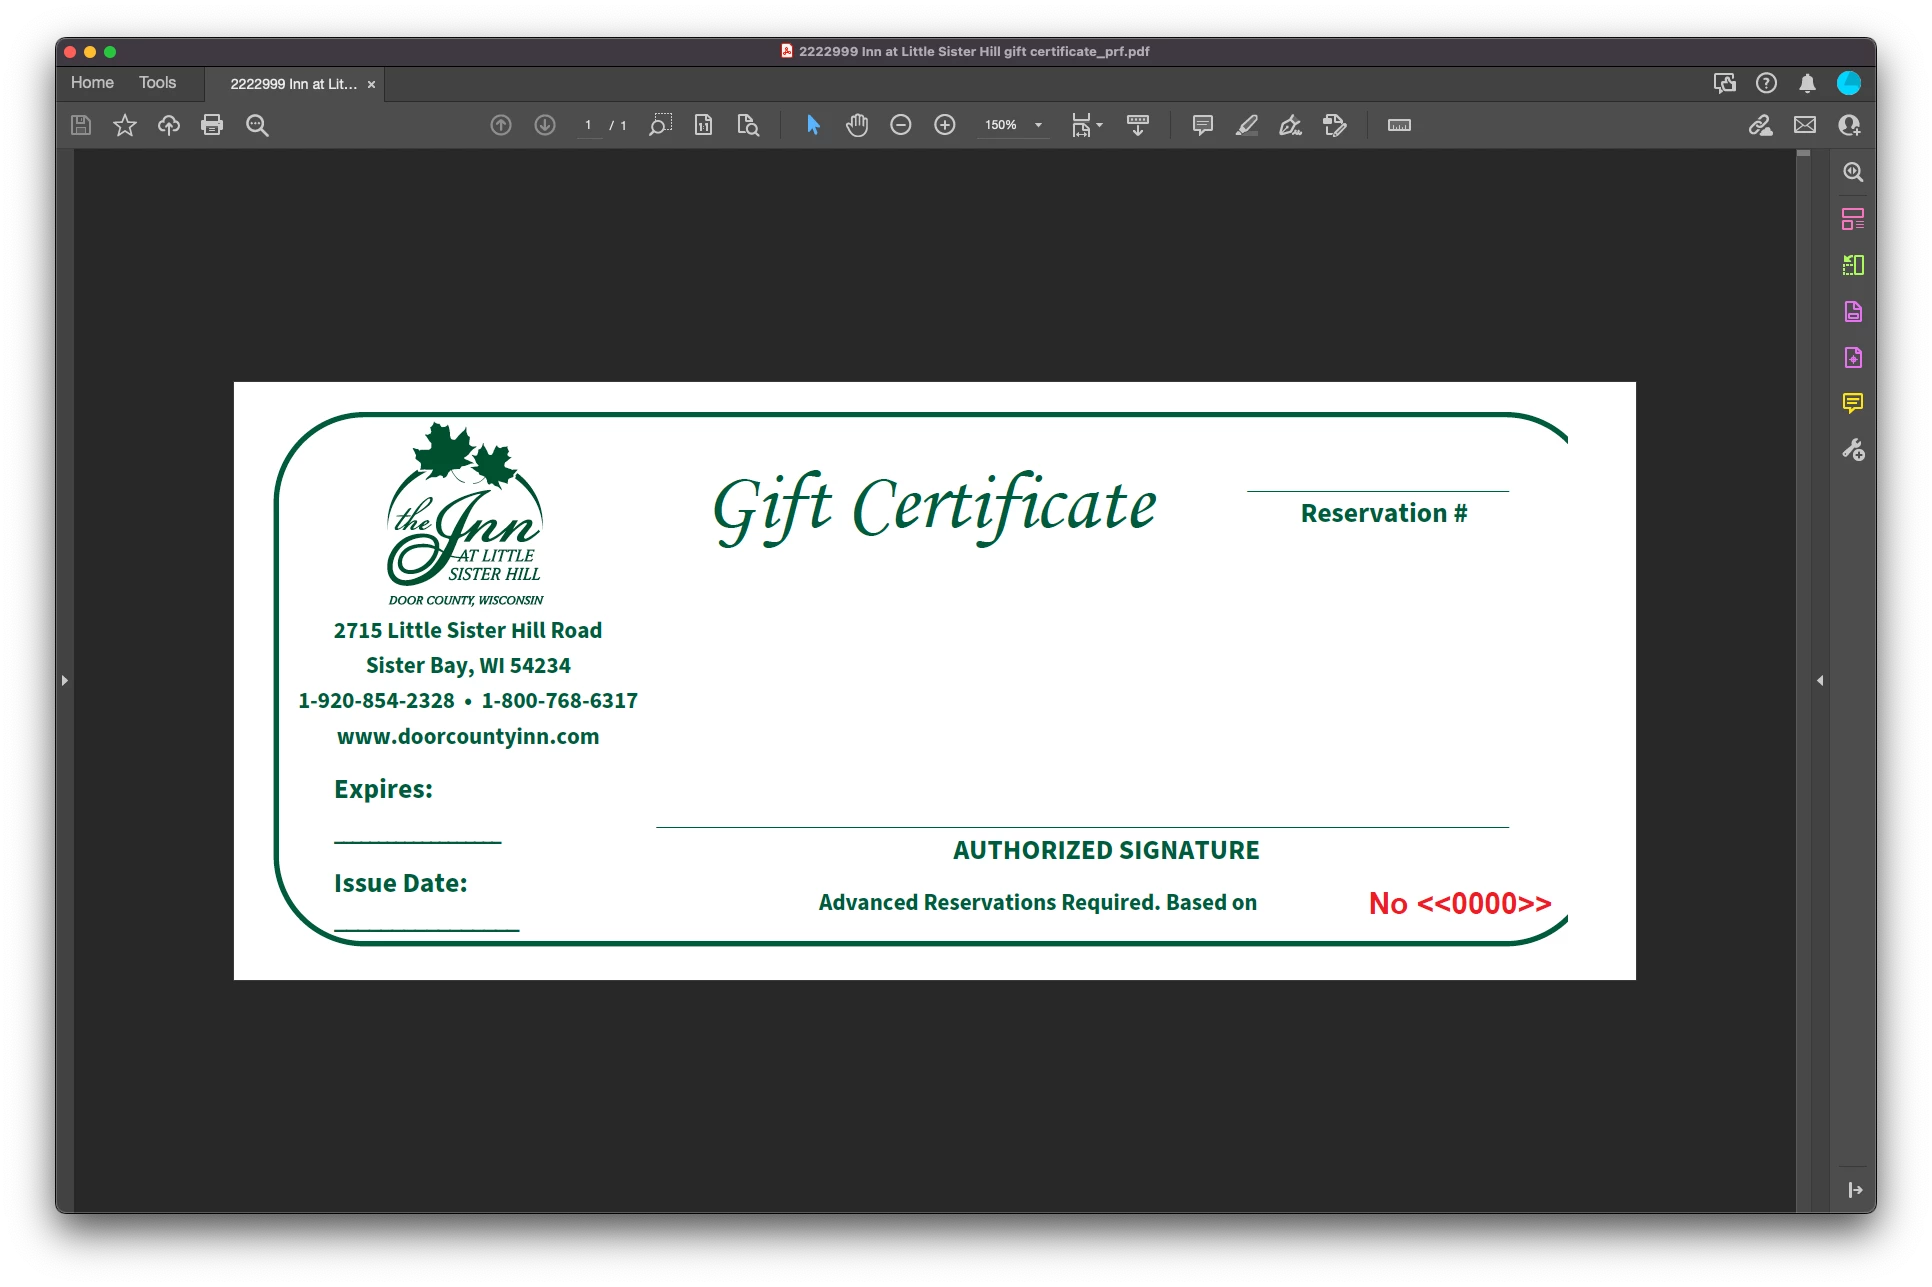Click the Find text magnifier icon
Viewport: 1932px width, 1287px height.
tap(257, 125)
